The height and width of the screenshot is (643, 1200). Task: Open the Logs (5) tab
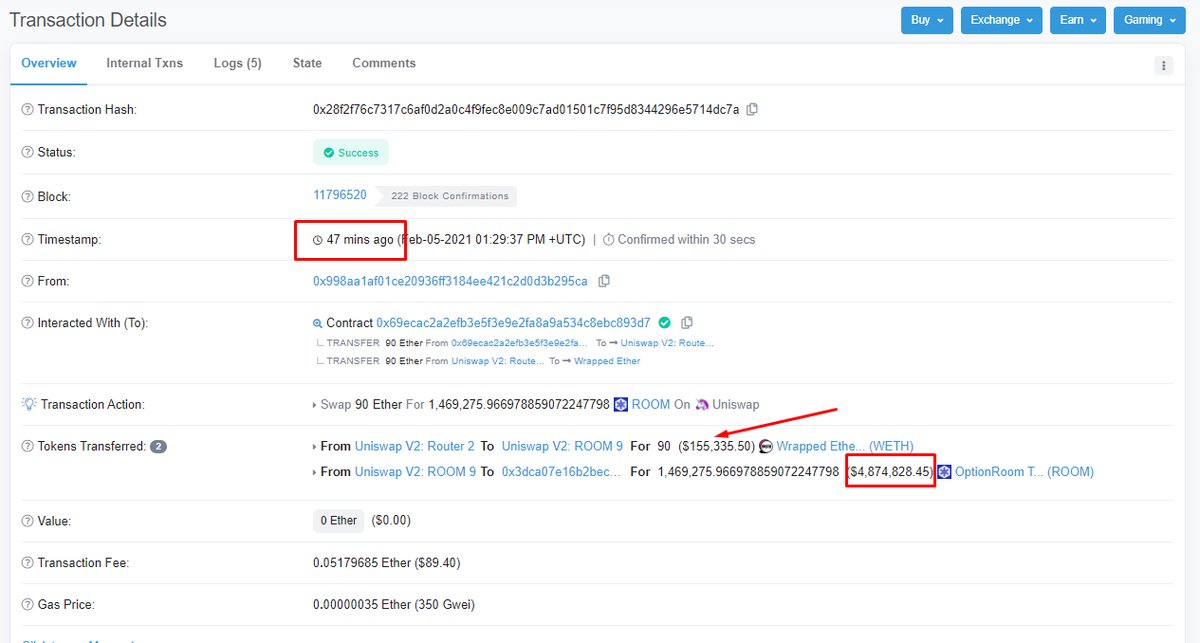[x=238, y=63]
